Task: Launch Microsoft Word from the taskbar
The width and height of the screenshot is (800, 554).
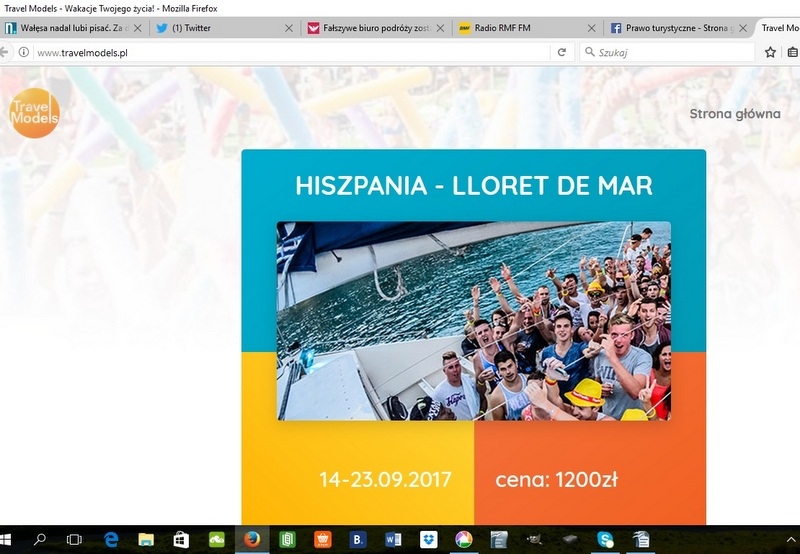Action: coord(393,539)
